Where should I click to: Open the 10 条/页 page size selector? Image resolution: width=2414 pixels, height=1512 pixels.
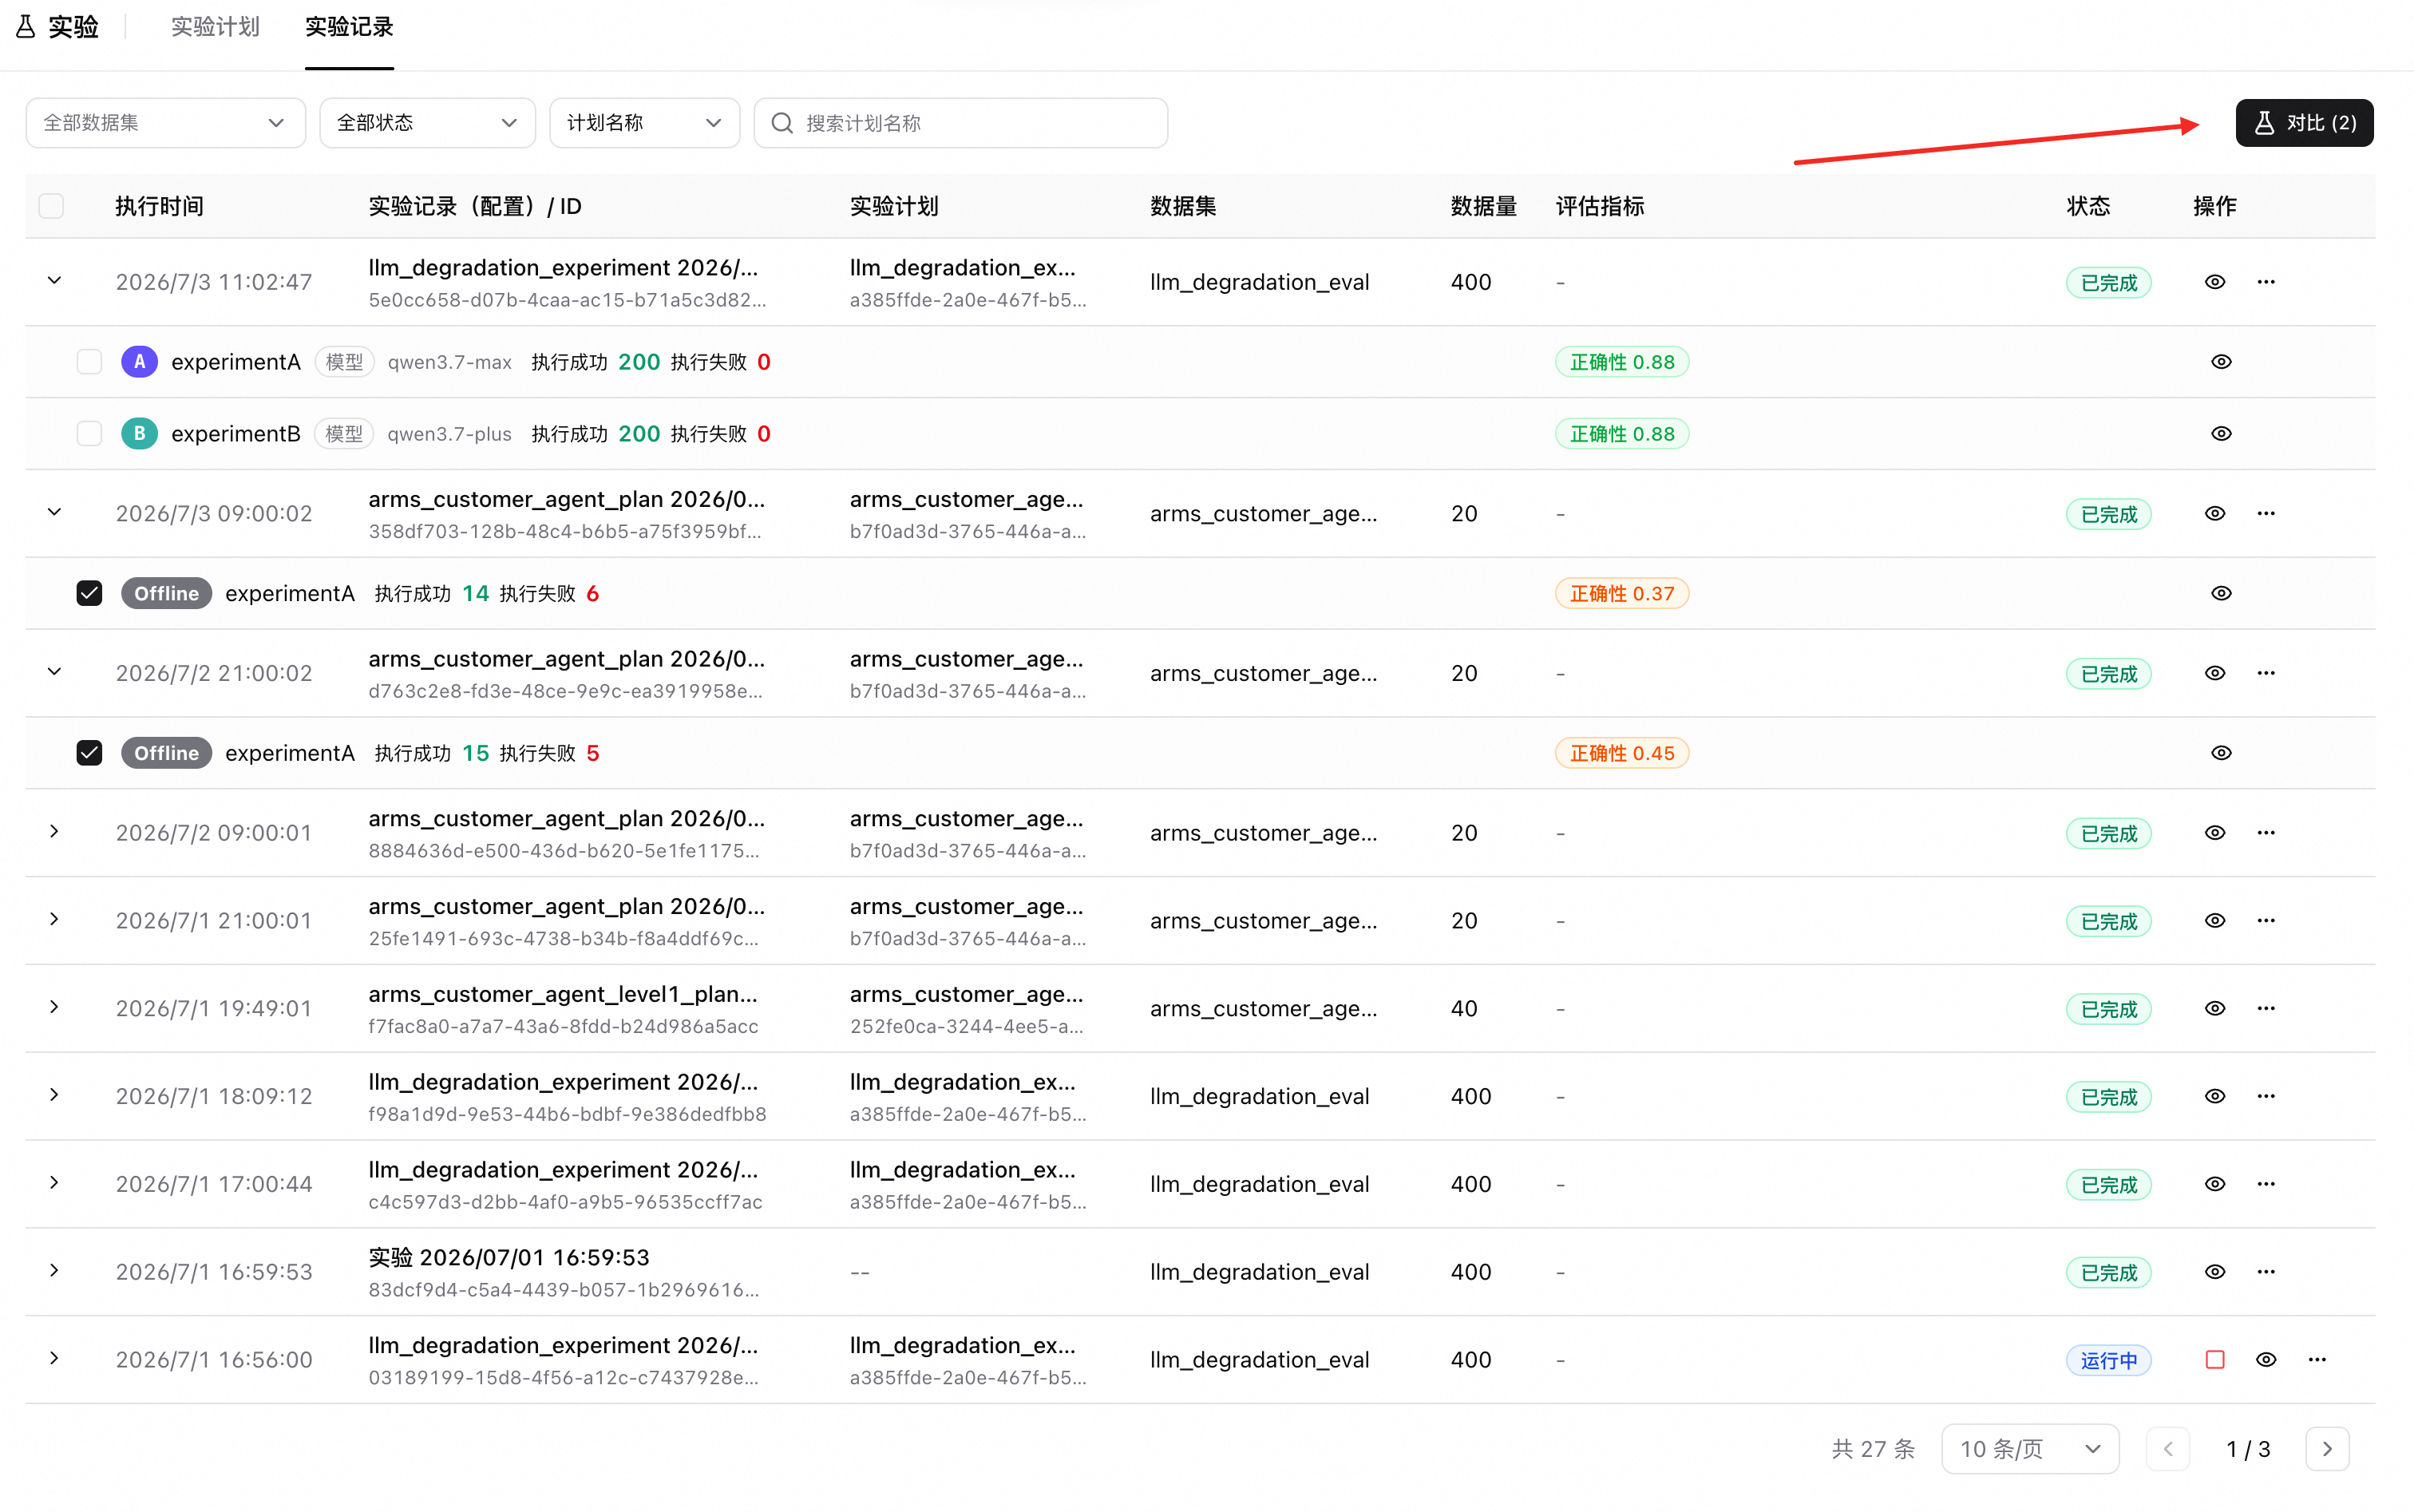tap(2029, 1448)
